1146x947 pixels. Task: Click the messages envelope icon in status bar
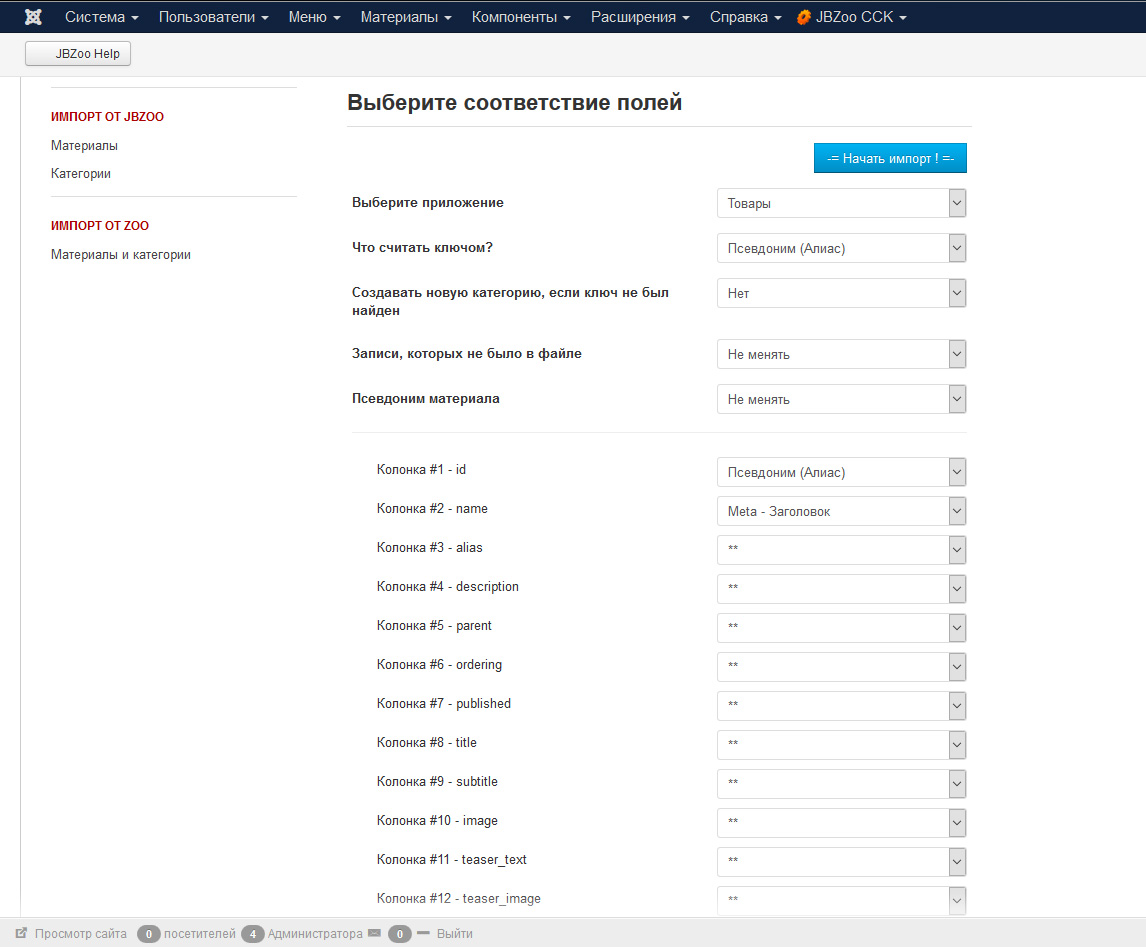point(374,934)
